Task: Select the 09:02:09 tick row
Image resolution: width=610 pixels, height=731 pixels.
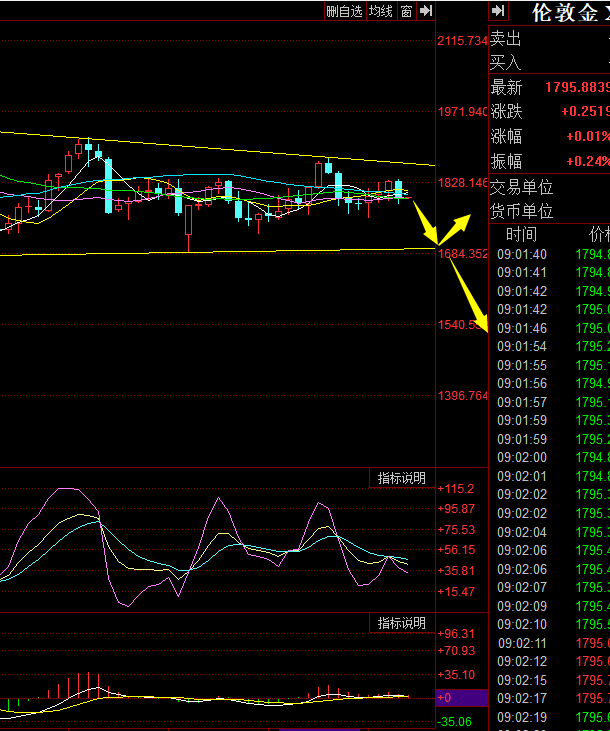Action: click(550, 607)
